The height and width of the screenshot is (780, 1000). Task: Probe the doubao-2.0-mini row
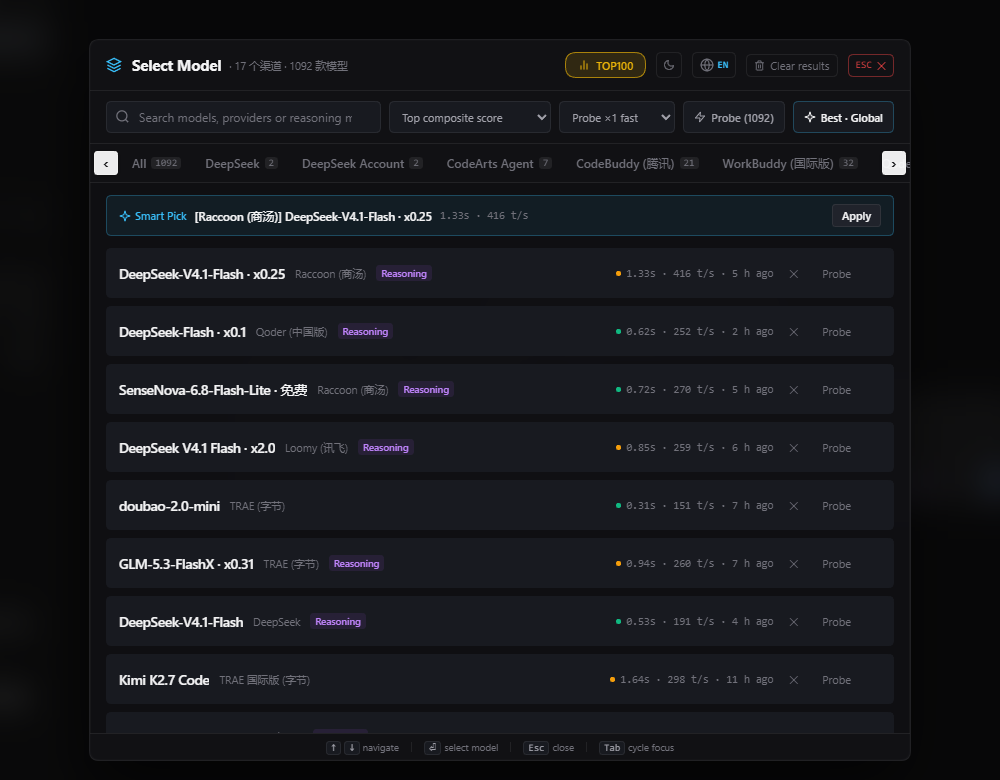[x=836, y=506]
